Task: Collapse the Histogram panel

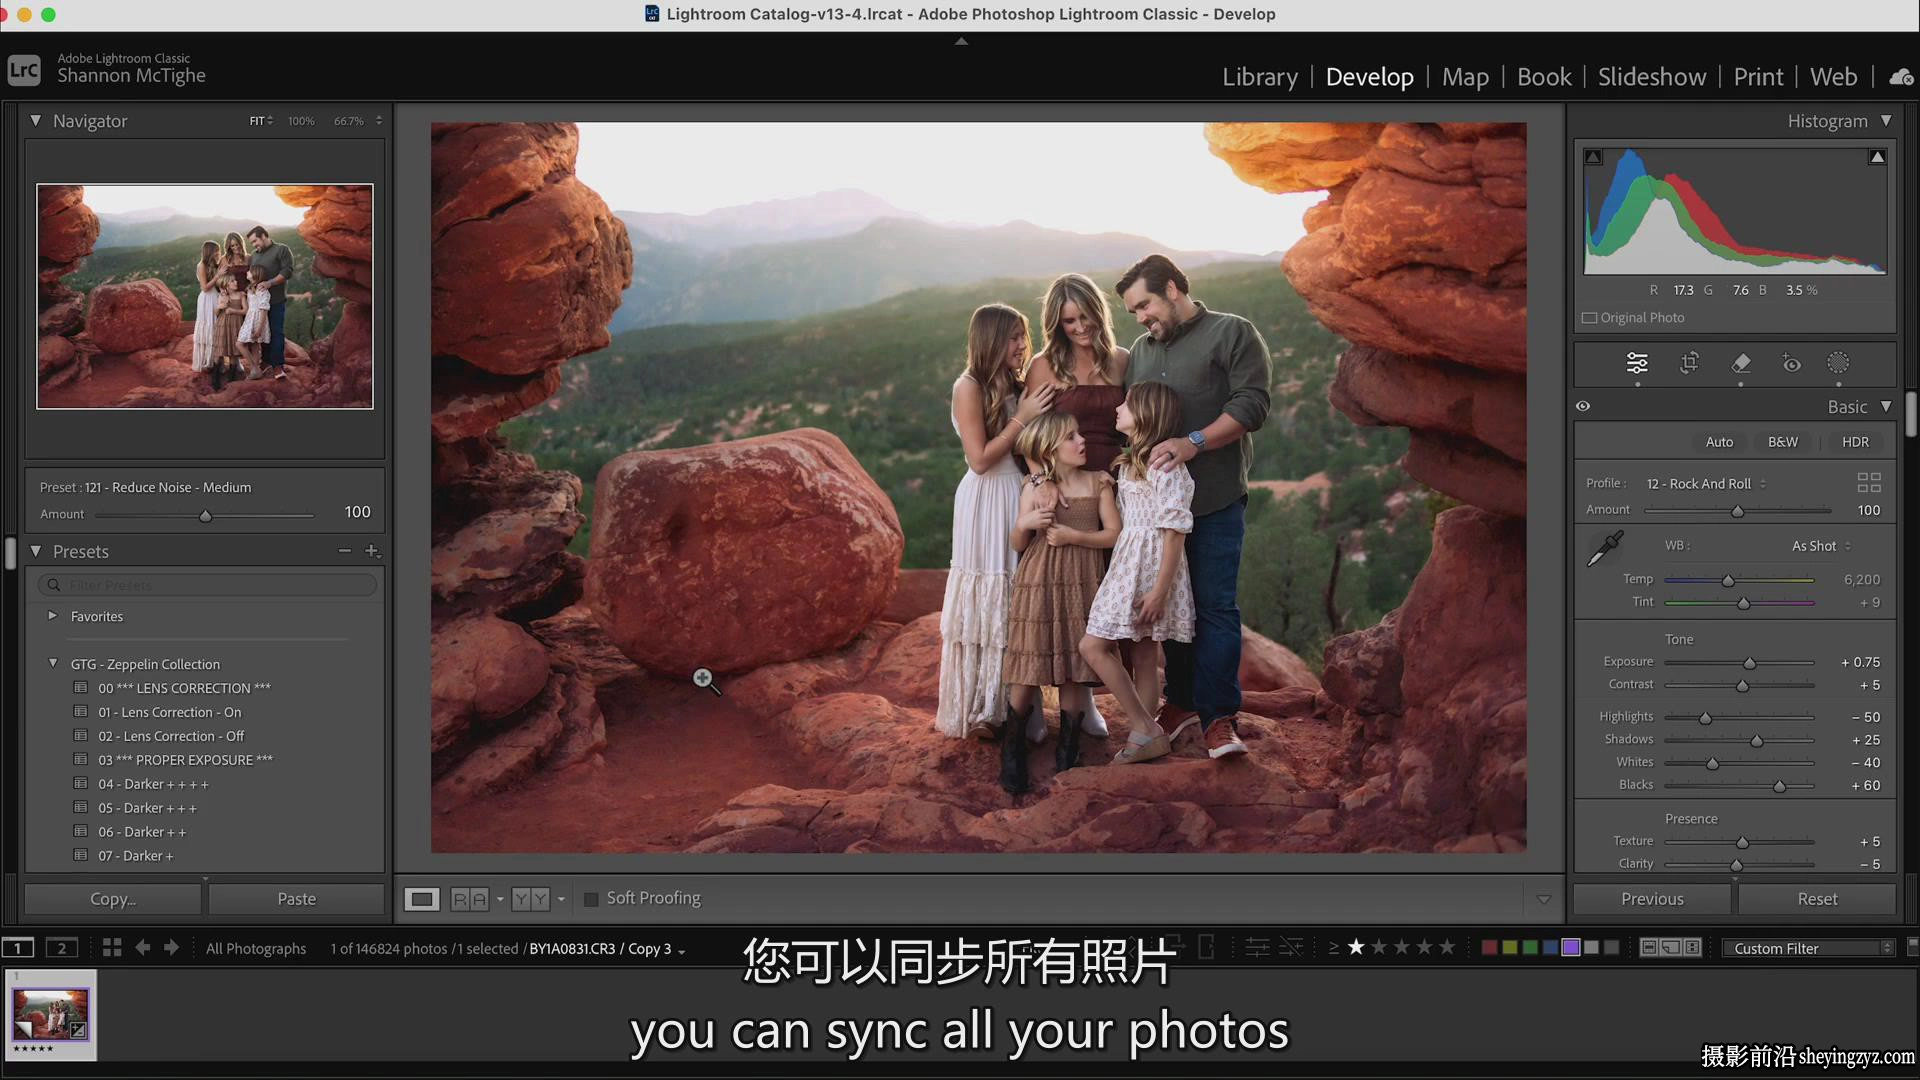Action: [1886, 121]
